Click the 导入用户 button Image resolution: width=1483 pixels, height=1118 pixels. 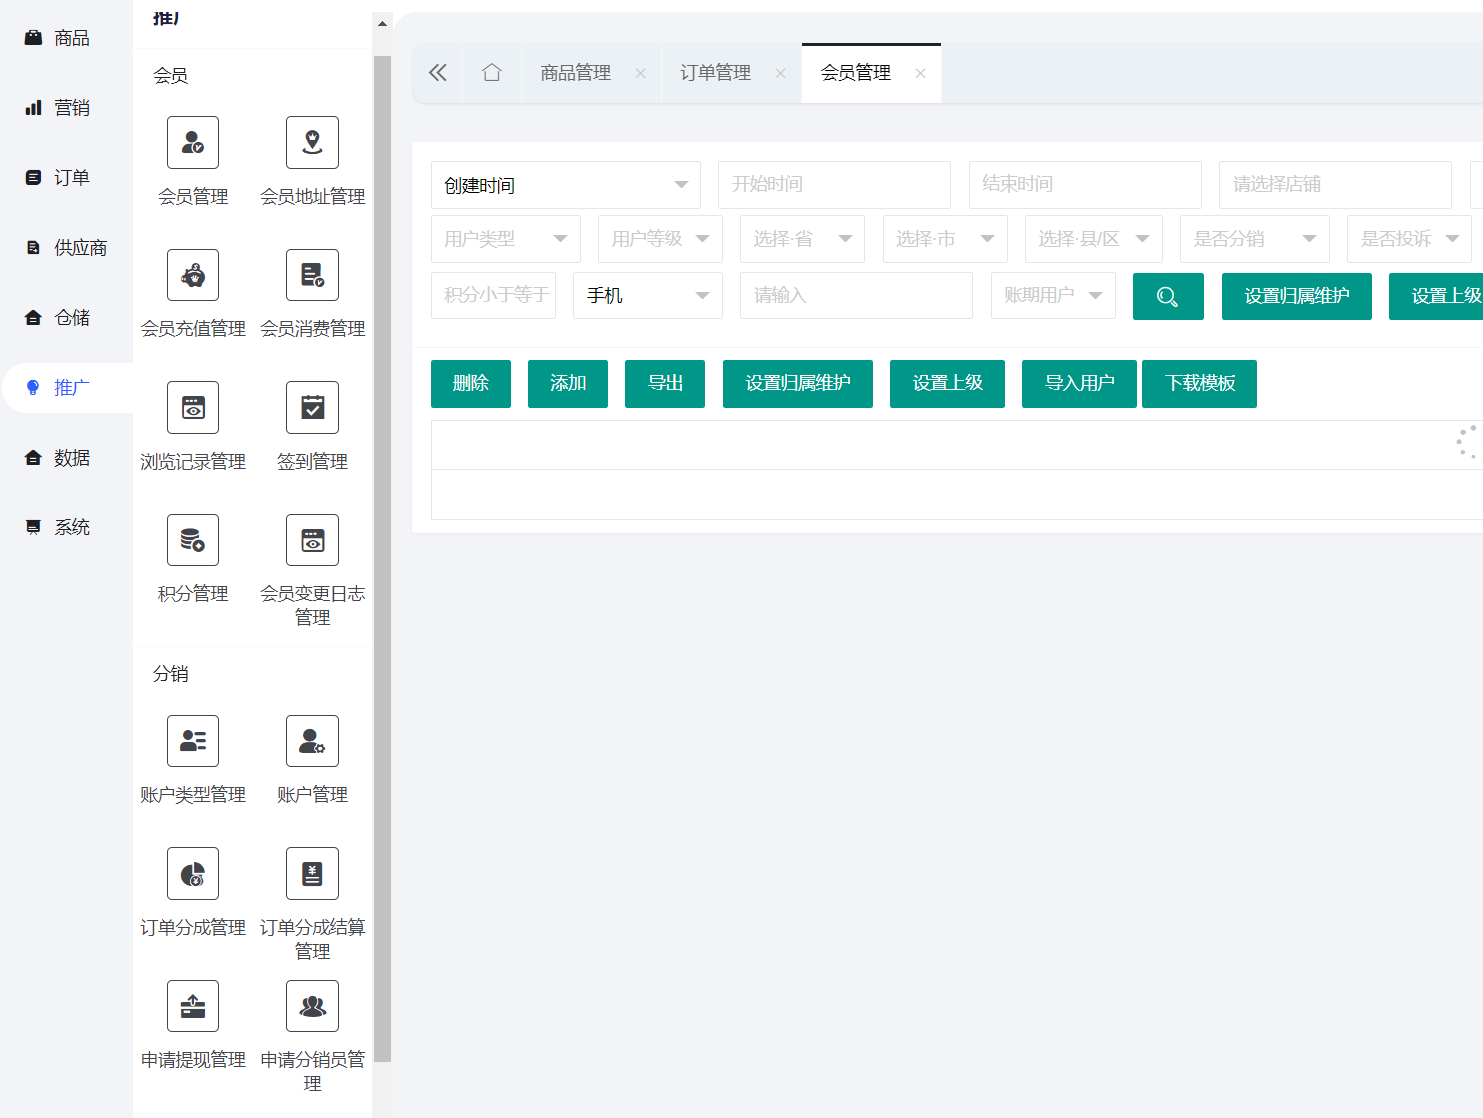pyautogui.click(x=1079, y=384)
